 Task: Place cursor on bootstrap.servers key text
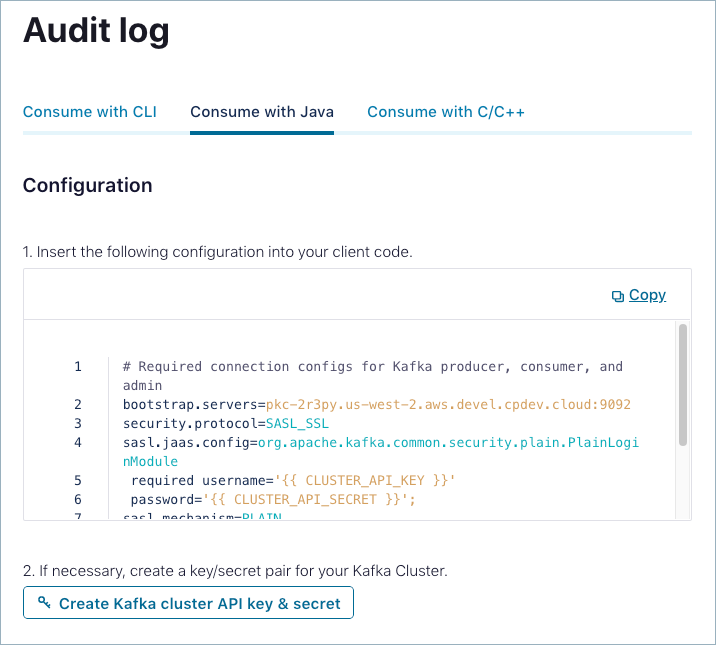tap(190, 404)
